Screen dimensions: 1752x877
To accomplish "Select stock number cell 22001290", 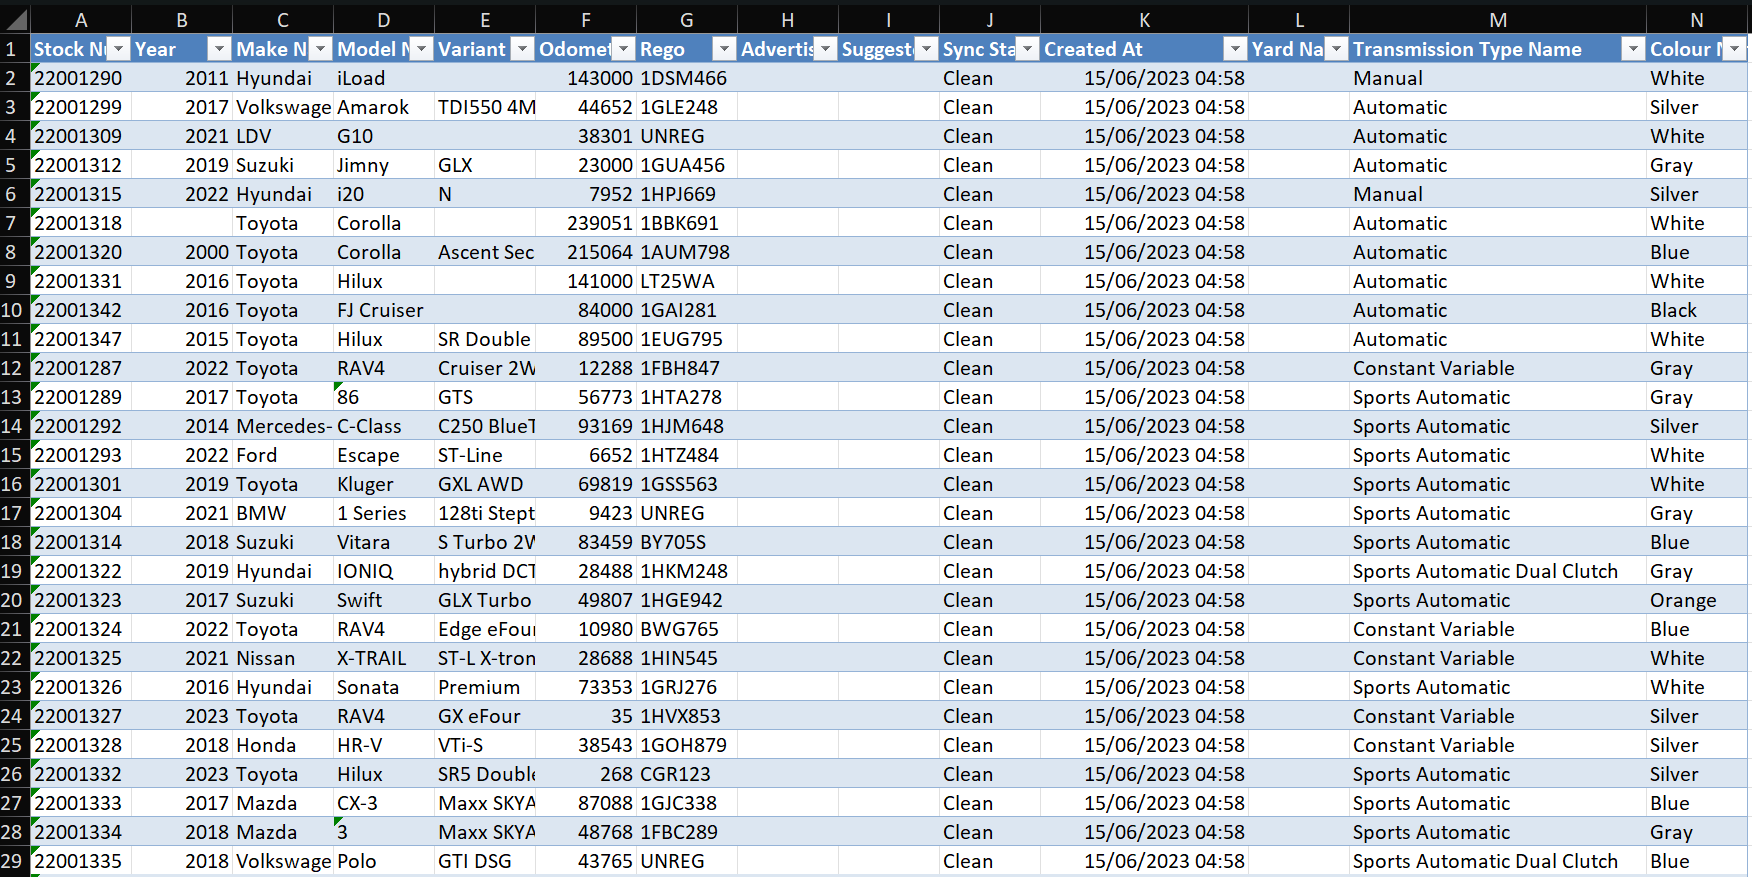I will (x=81, y=78).
